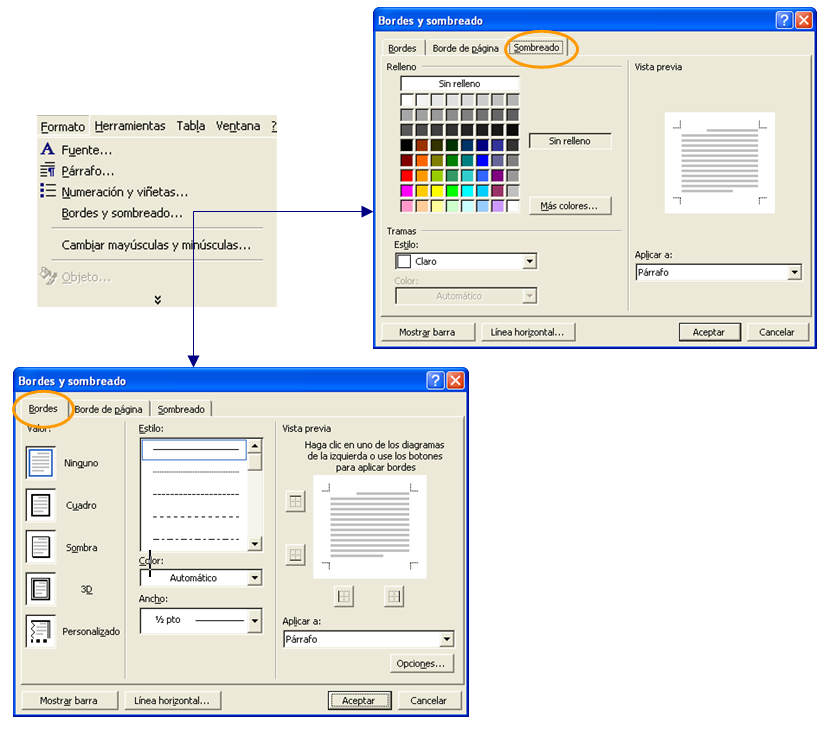Click the Numeración y viñetas list icon
The width and height of the screenshot is (828, 736).
[48, 191]
